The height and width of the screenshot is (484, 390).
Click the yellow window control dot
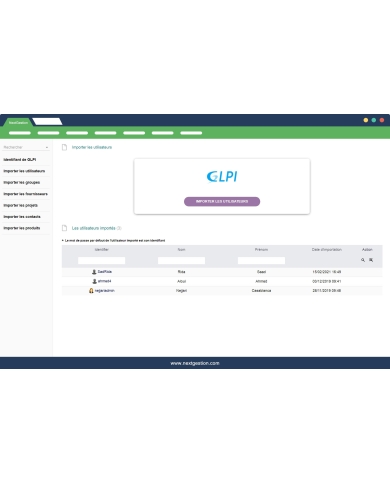[366, 120]
